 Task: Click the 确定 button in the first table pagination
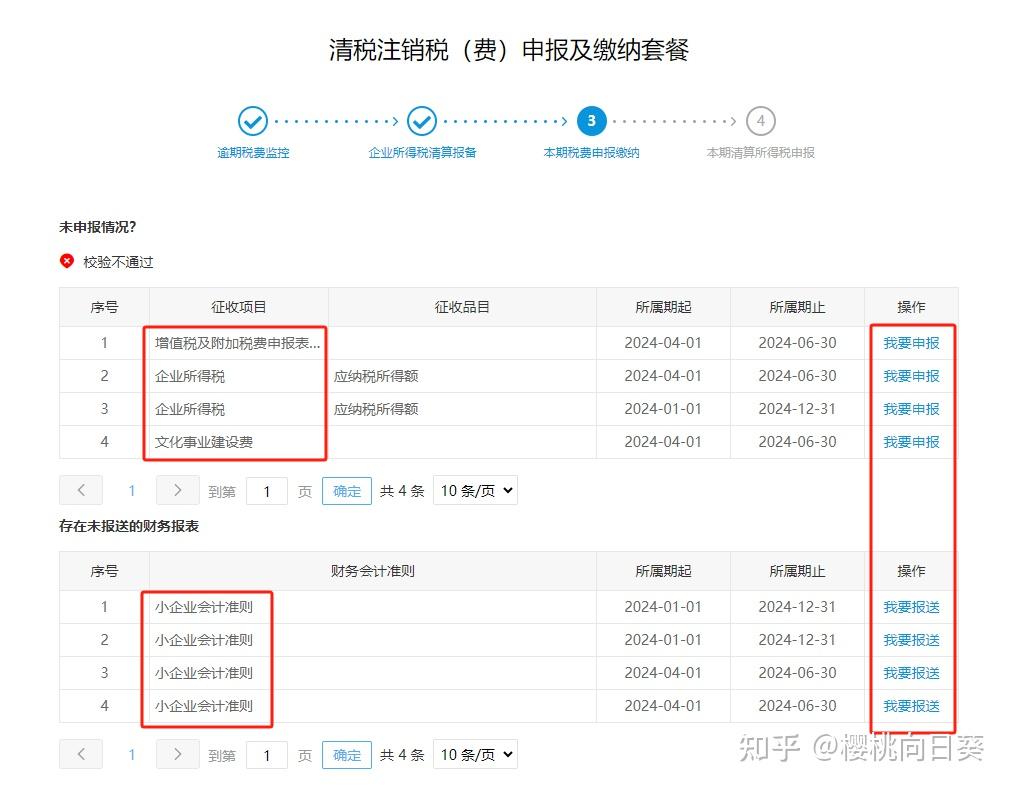pos(346,490)
